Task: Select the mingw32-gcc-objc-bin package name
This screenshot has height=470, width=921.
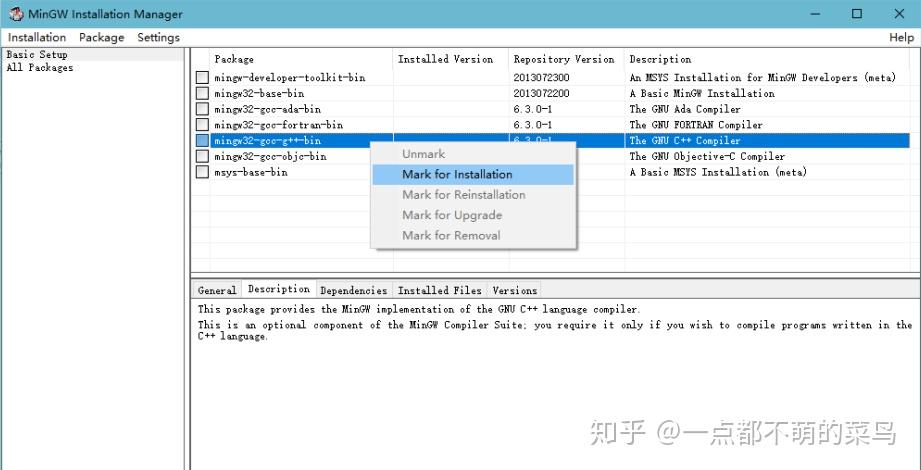Action: [x=270, y=156]
